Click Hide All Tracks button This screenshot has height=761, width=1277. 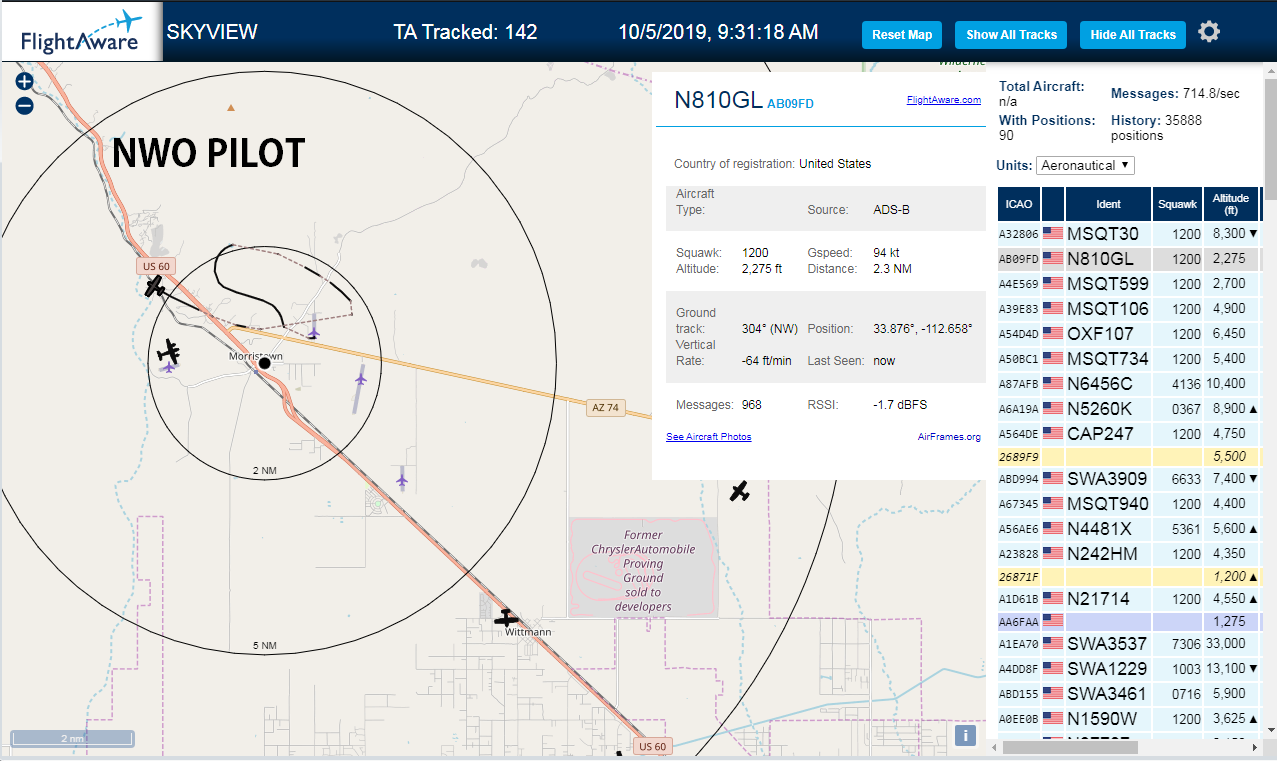click(1133, 35)
